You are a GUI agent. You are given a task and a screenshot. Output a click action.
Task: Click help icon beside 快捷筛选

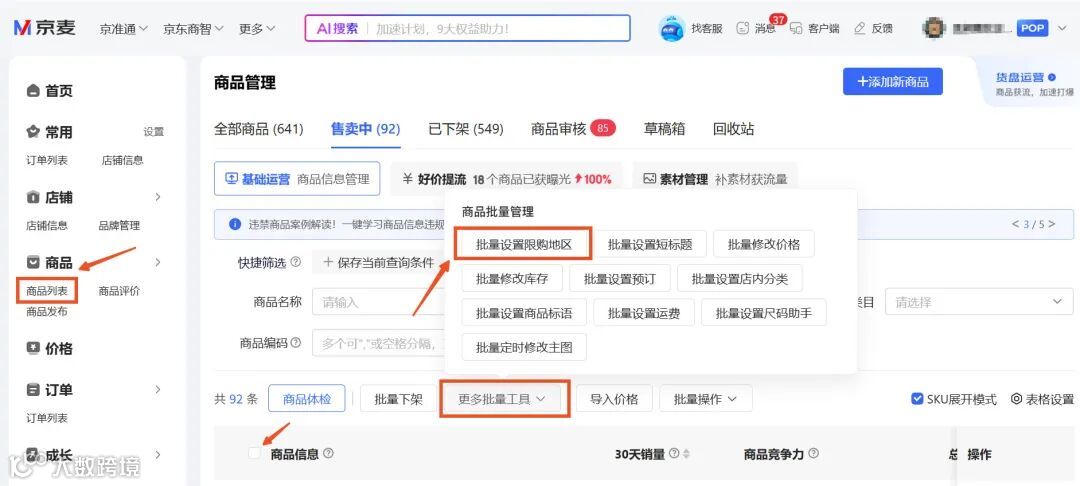[x=295, y=262]
